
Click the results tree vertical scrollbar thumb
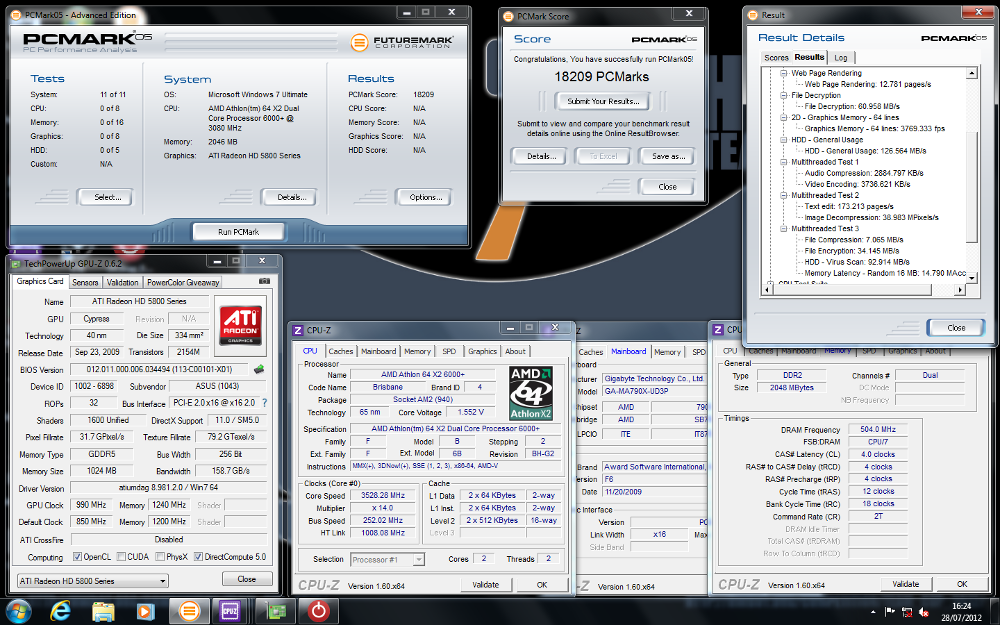(x=971, y=187)
